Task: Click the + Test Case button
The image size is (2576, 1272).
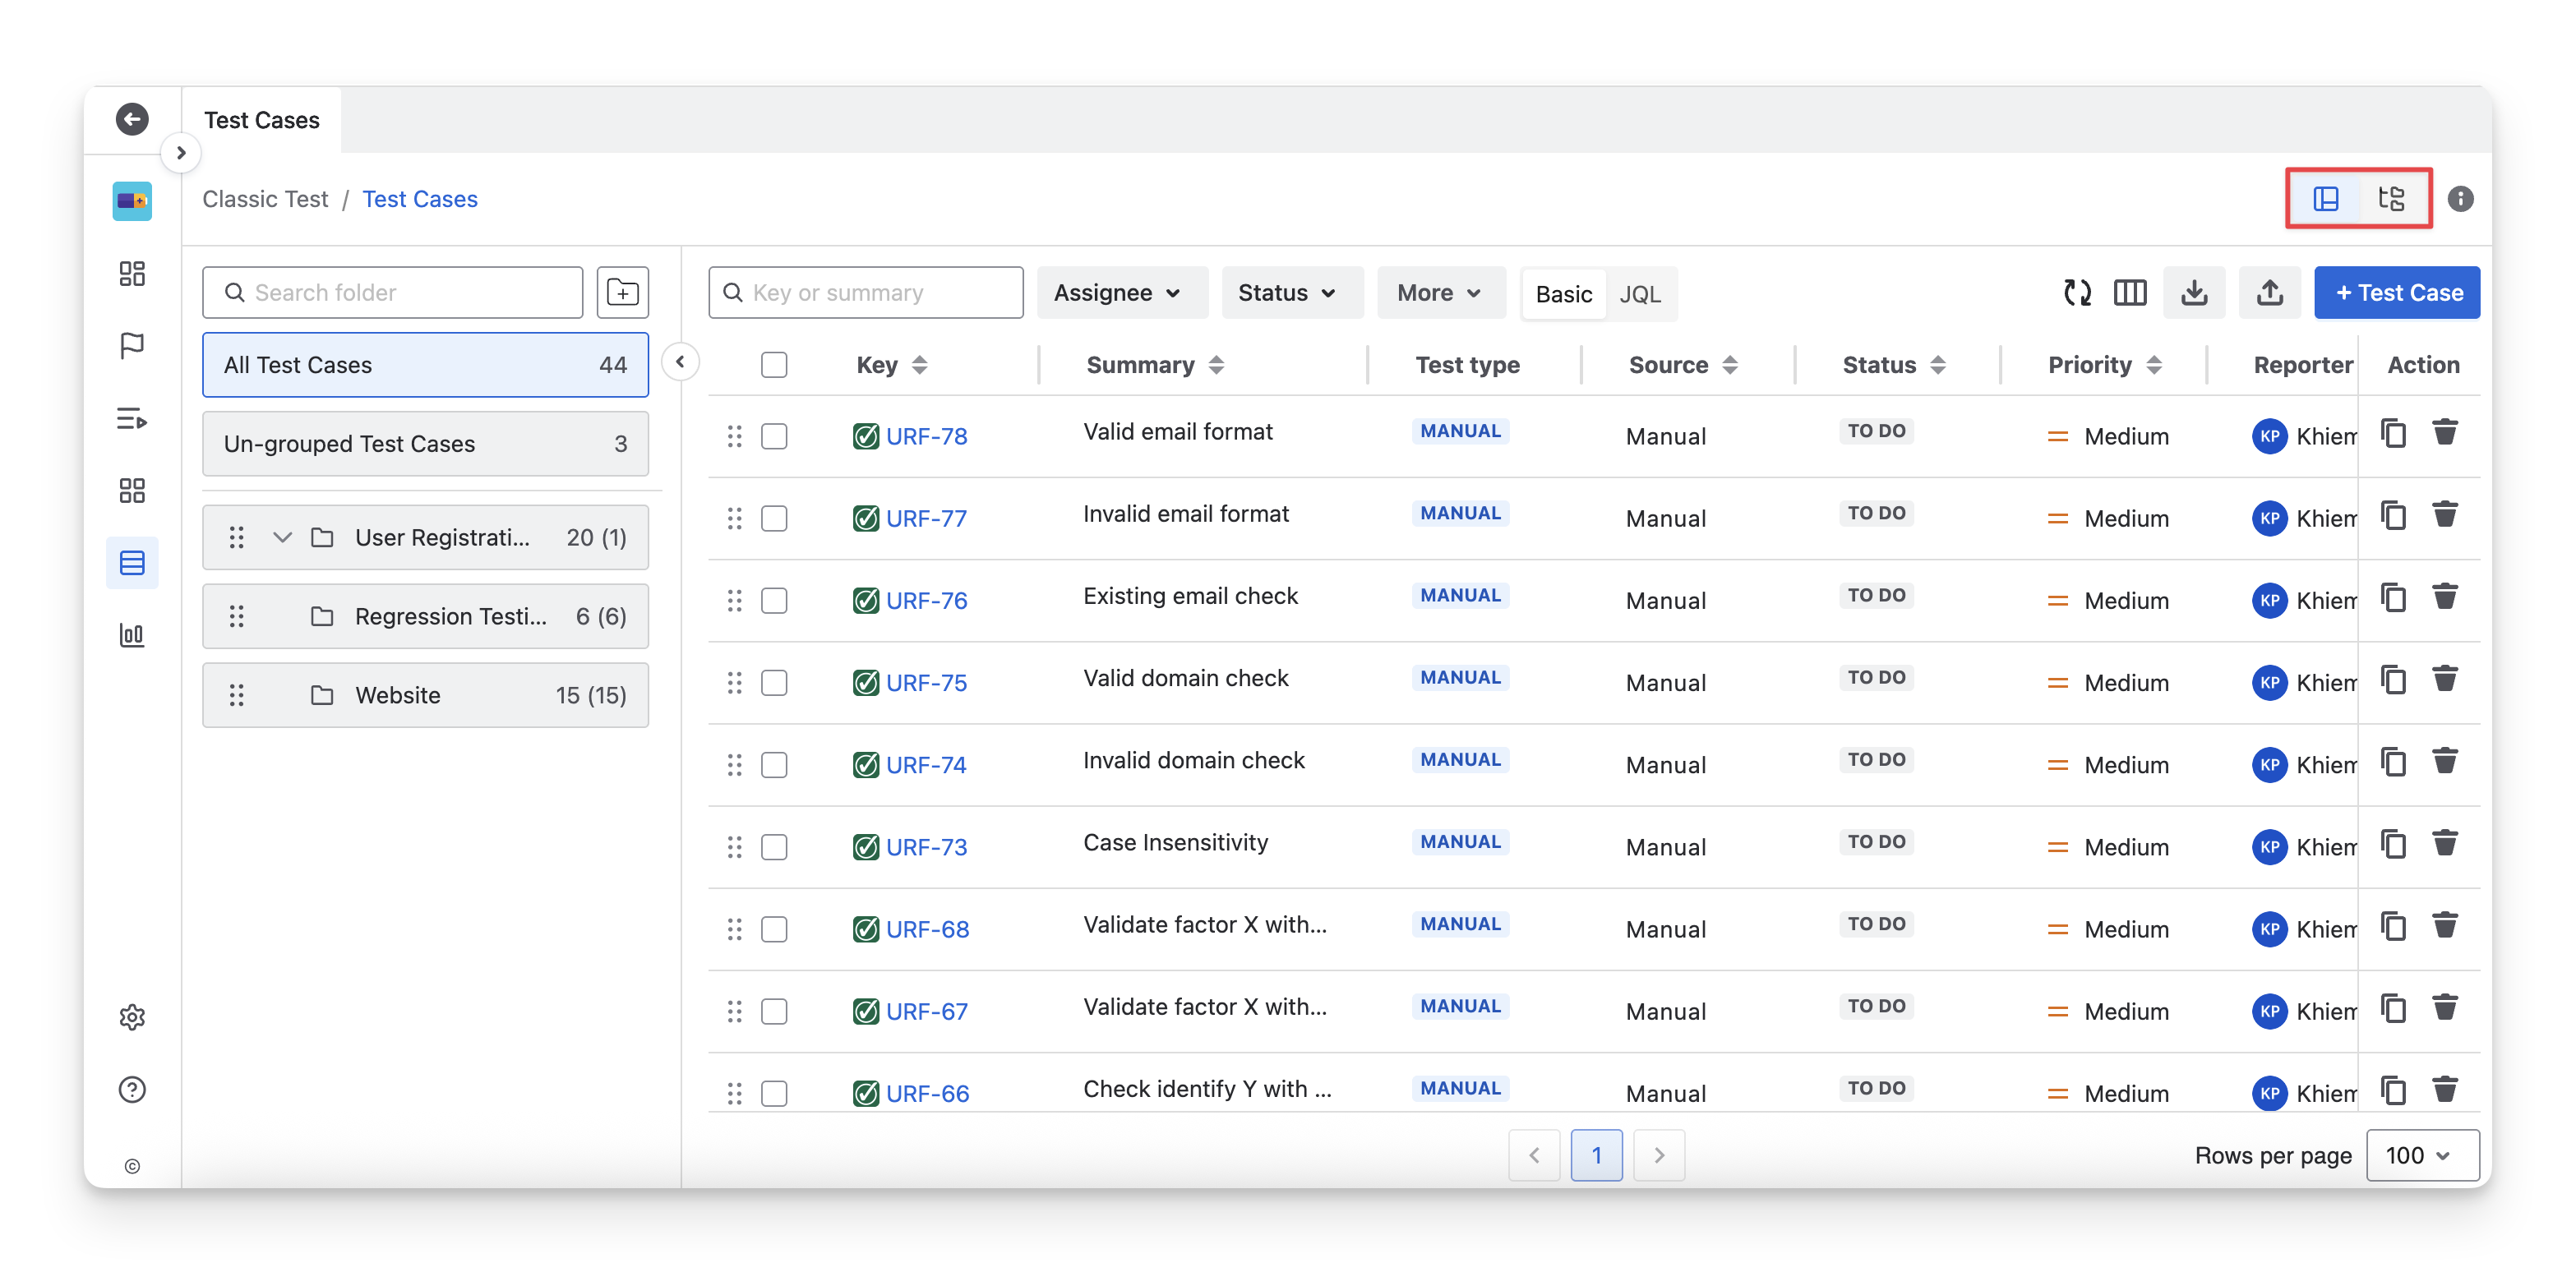Action: click(x=2396, y=292)
